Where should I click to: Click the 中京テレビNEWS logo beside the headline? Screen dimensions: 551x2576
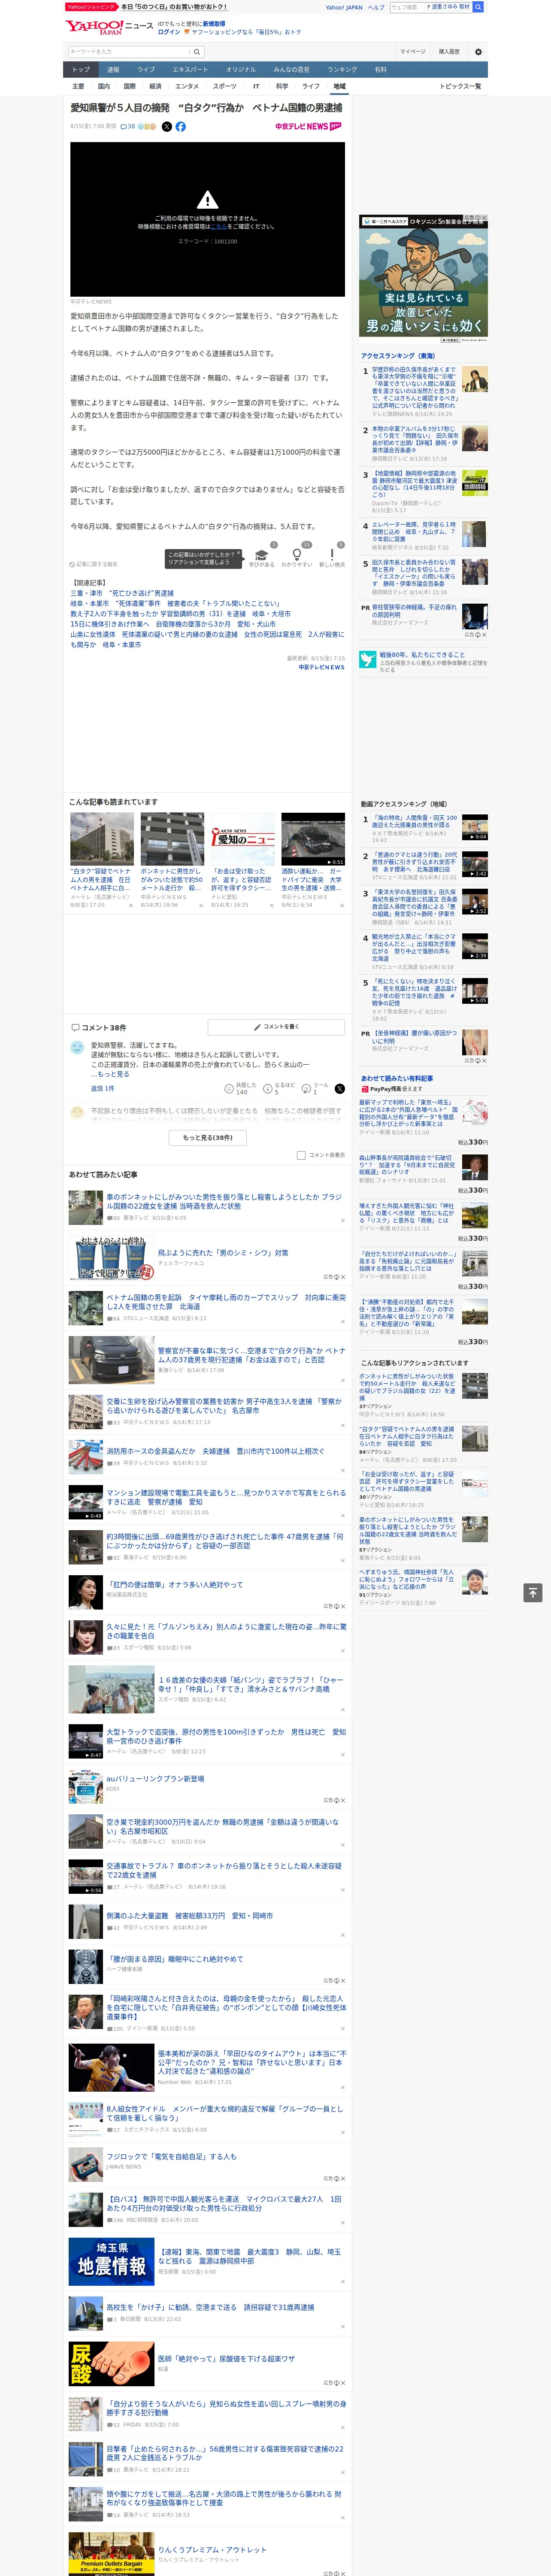click(x=309, y=127)
